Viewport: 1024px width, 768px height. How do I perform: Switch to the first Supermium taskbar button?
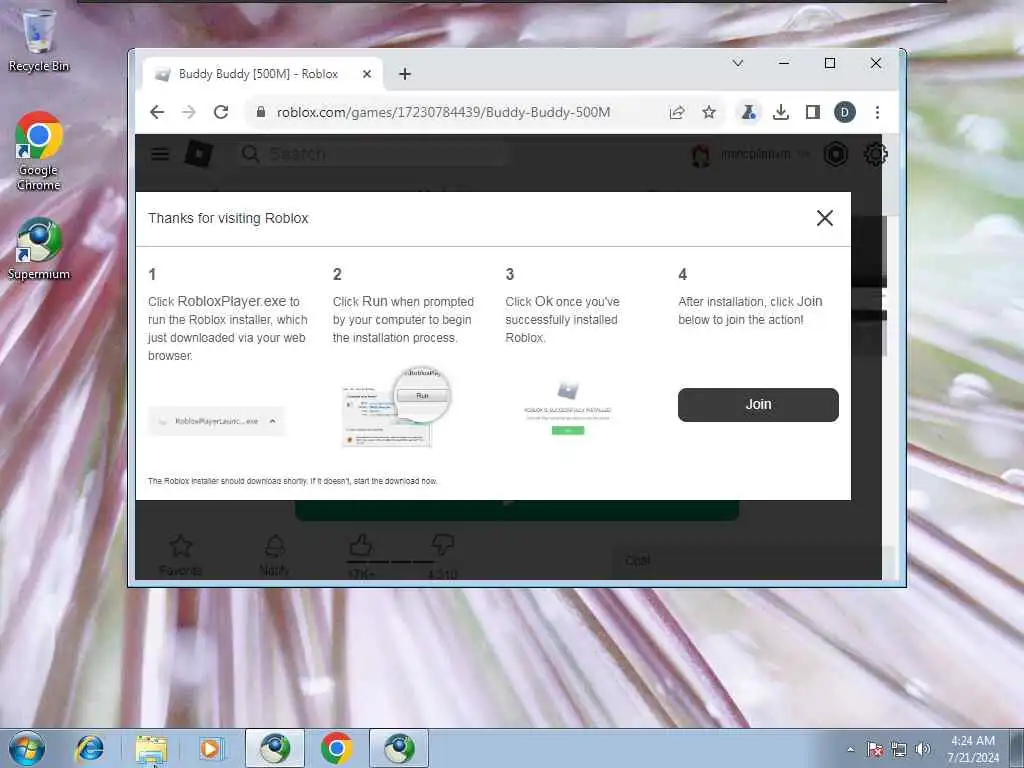275,748
